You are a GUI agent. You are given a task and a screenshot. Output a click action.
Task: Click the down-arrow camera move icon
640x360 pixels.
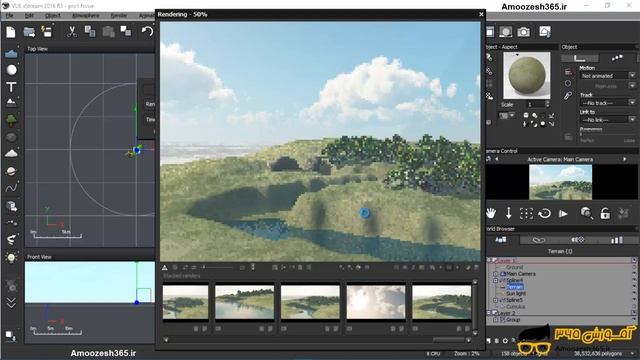click(509, 213)
